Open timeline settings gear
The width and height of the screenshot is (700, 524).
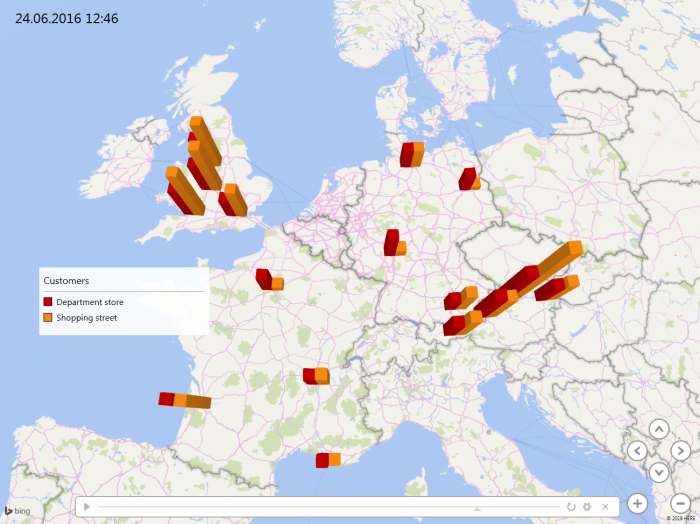point(588,507)
